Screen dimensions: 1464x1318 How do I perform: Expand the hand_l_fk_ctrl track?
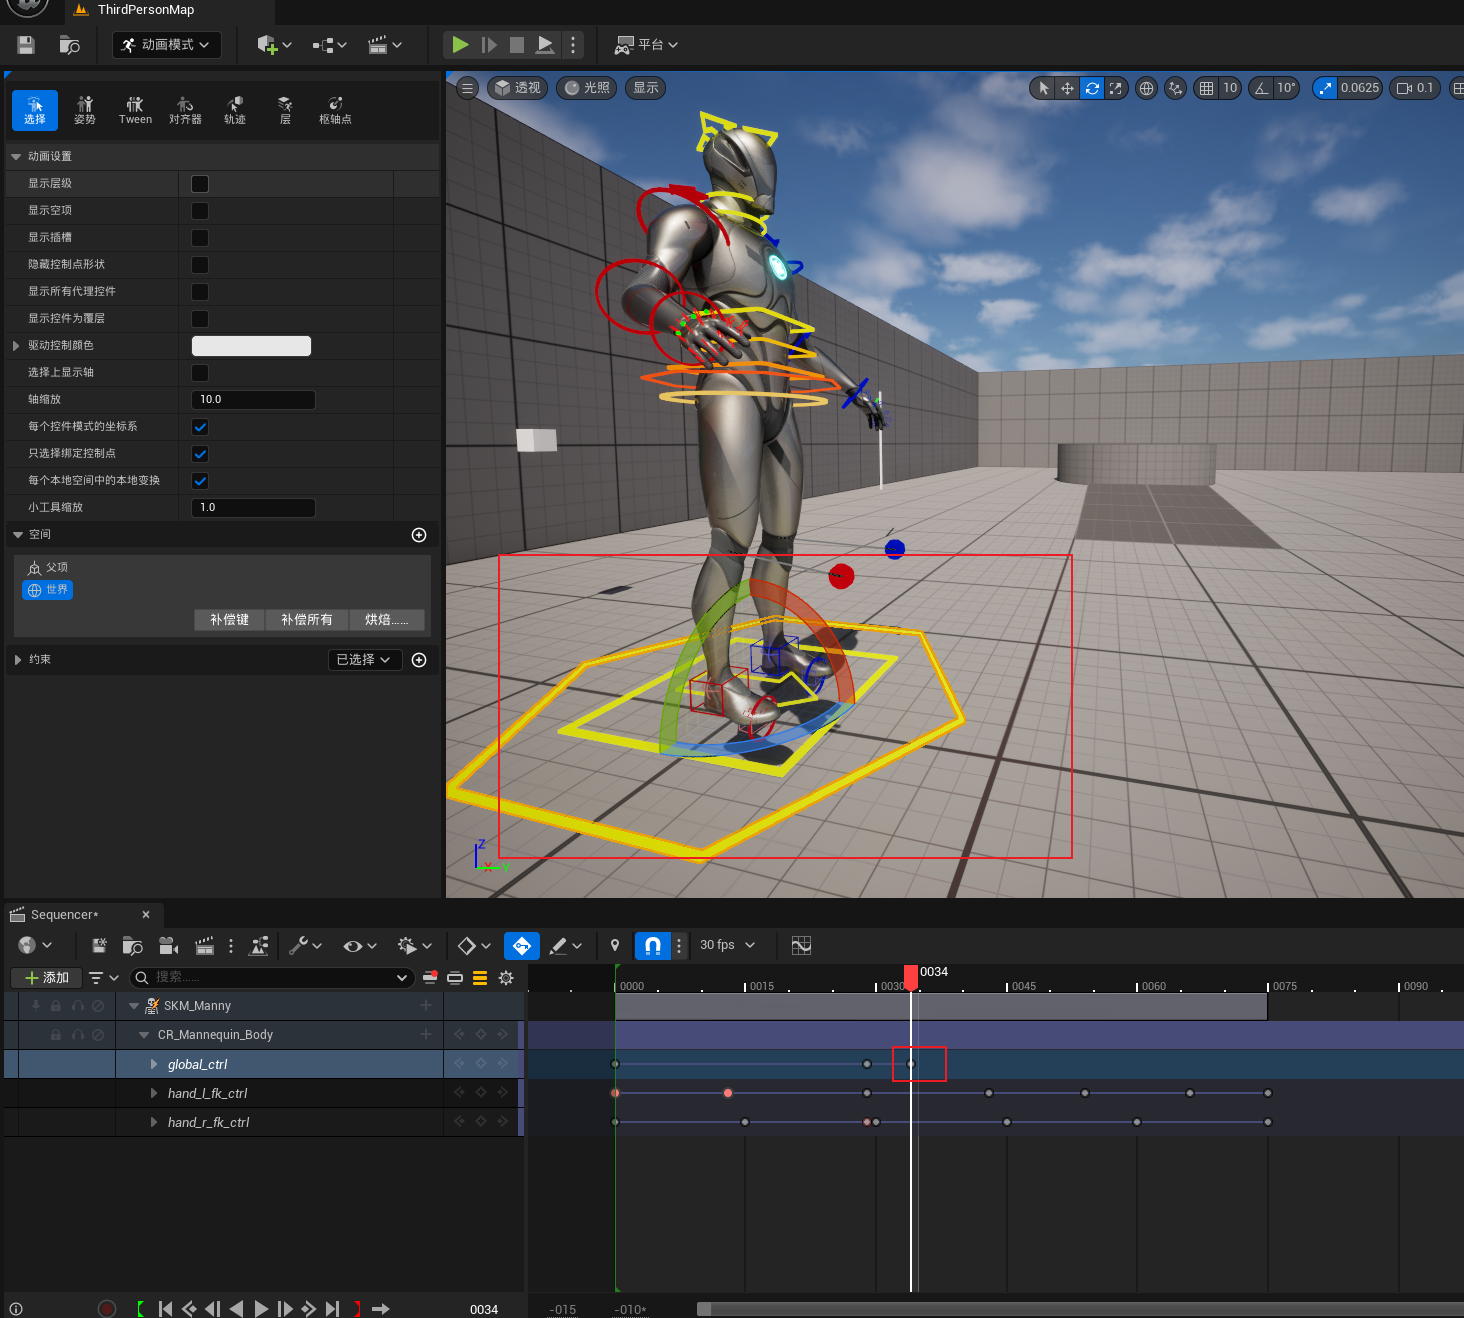(154, 1093)
